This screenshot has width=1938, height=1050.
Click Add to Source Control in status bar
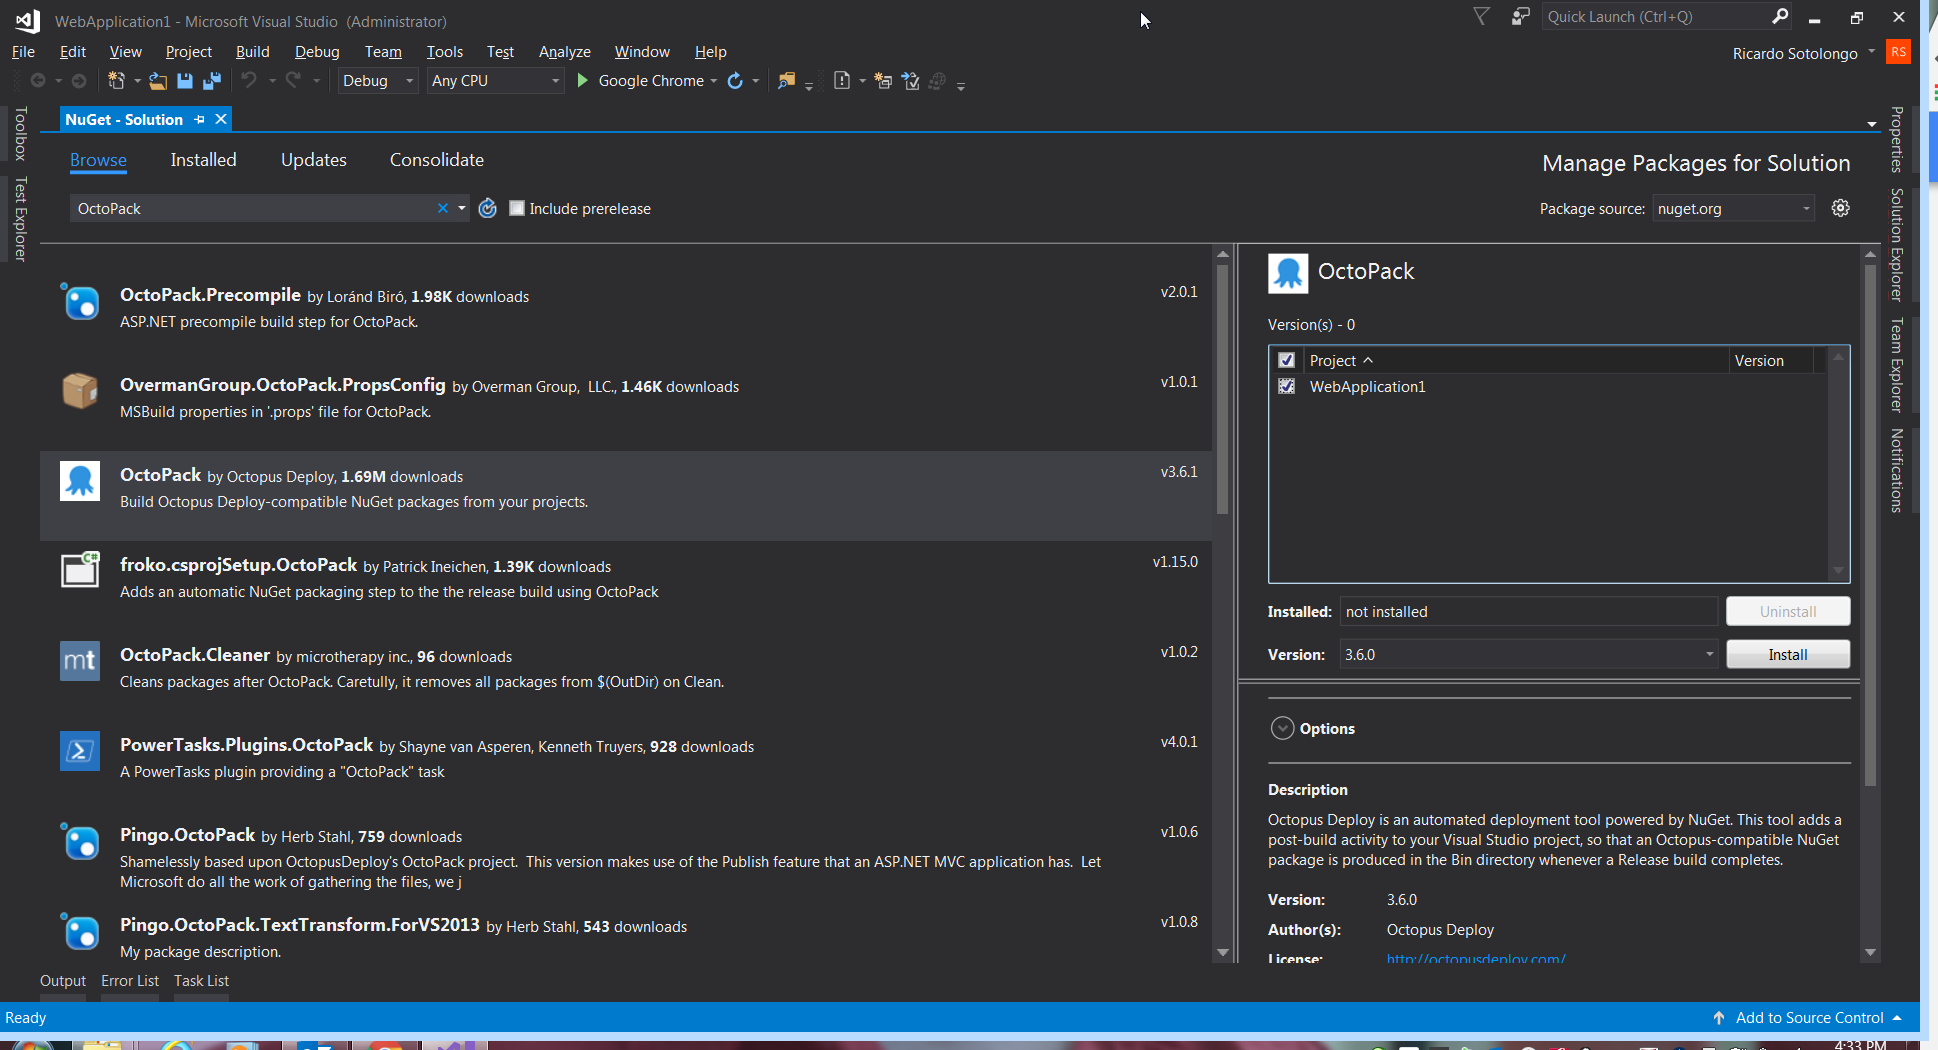click(1810, 1017)
